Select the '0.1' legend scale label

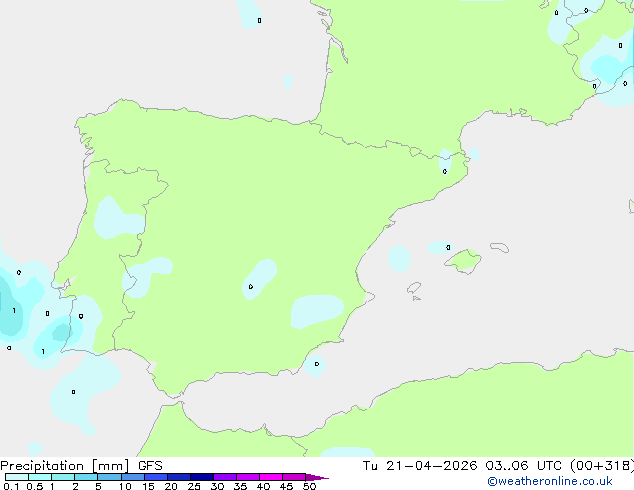click(x=11, y=486)
